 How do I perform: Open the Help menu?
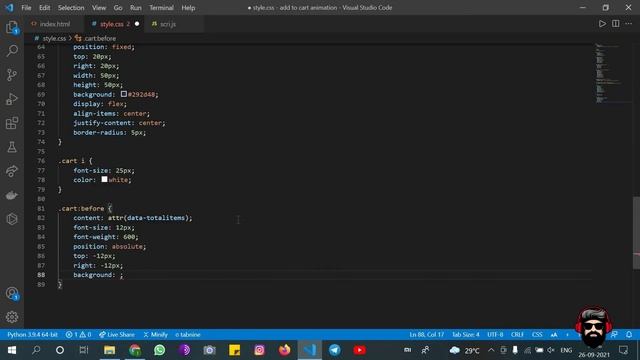click(x=188, y=8)
